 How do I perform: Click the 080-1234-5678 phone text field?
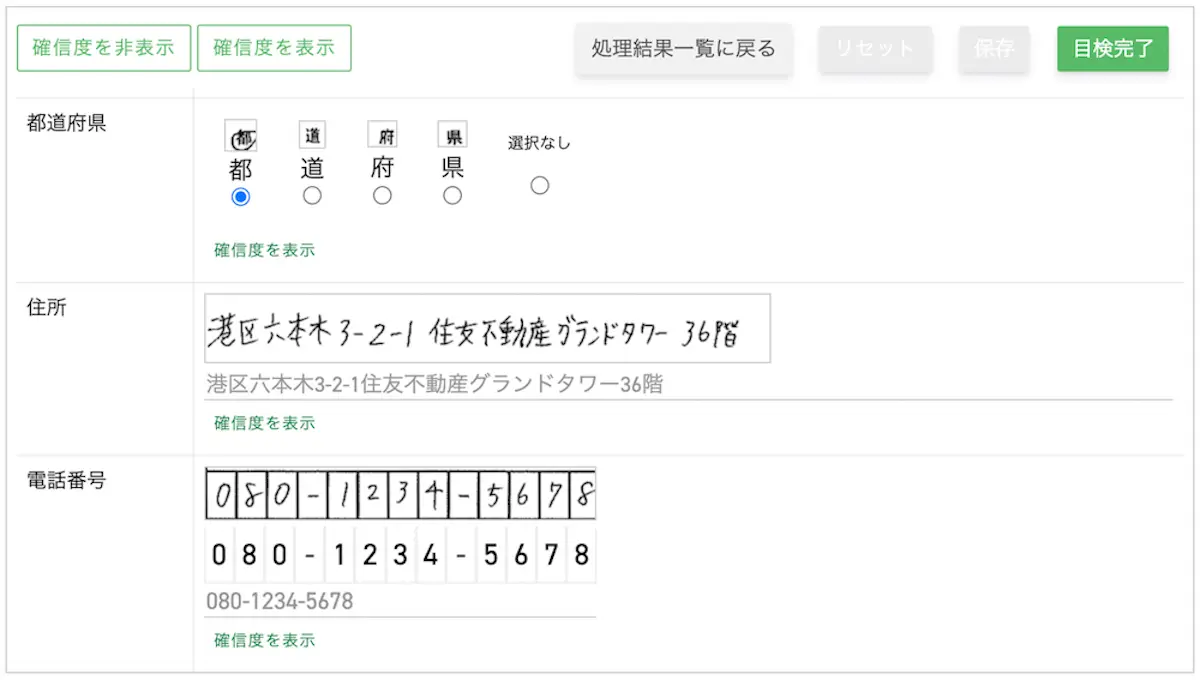400,602
